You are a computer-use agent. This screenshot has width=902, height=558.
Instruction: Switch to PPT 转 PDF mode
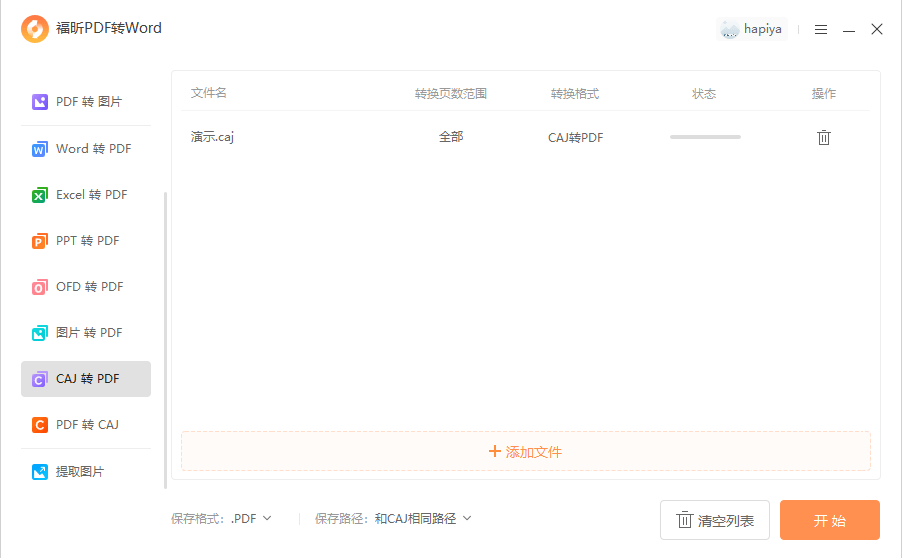[86, 241]
